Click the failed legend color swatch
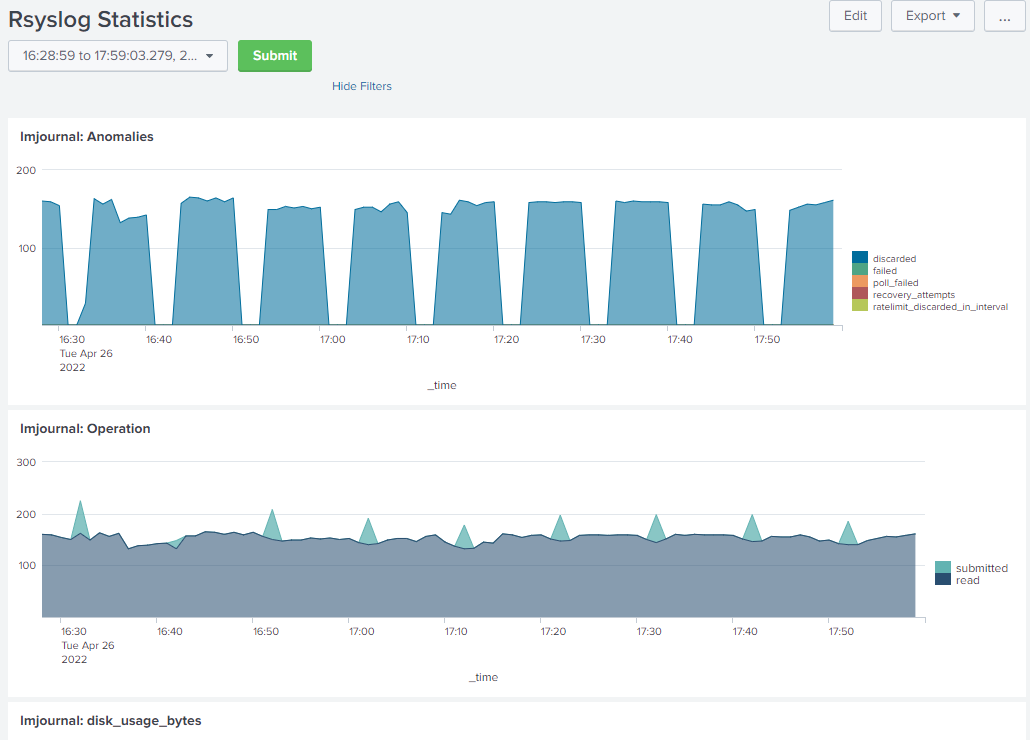The width and height of the screenshot is (1030, 740). click(x=860, y=269)
